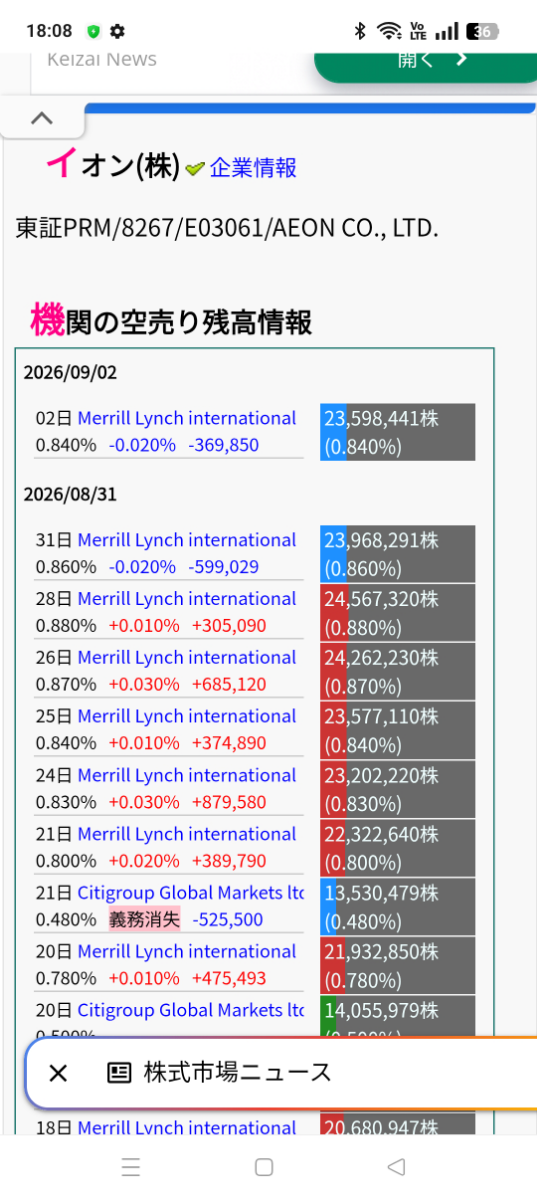Open the 31日 Merrill Lynch international link
Viewport: 537px width, 1200px height.
pyautogui.click(x=187, y=540)
